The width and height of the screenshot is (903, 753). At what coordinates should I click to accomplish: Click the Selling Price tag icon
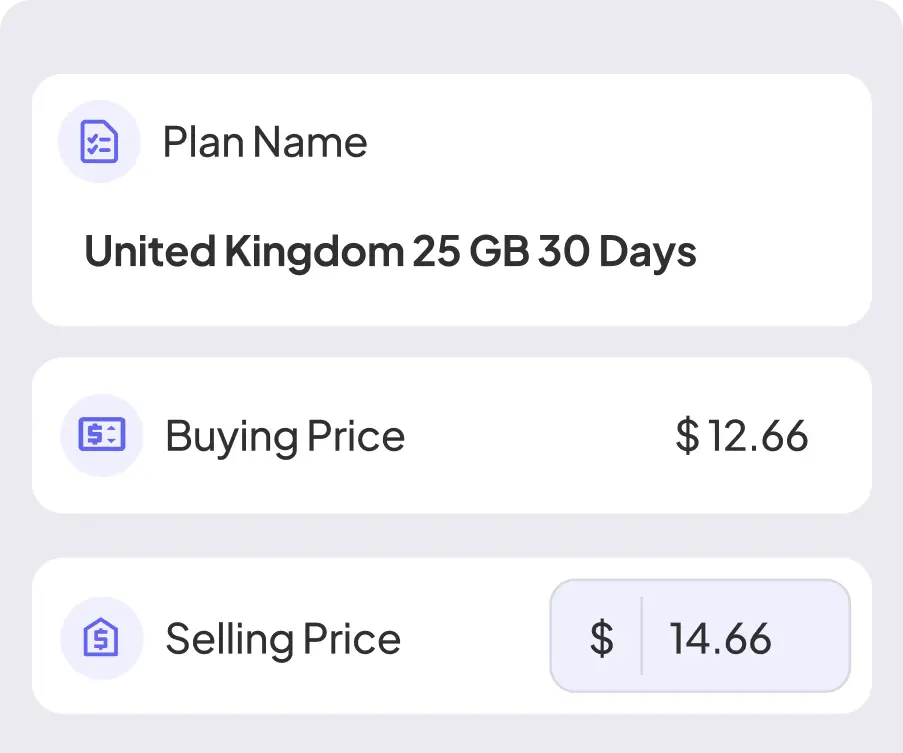pyautogui.click(x=101, y=638)
